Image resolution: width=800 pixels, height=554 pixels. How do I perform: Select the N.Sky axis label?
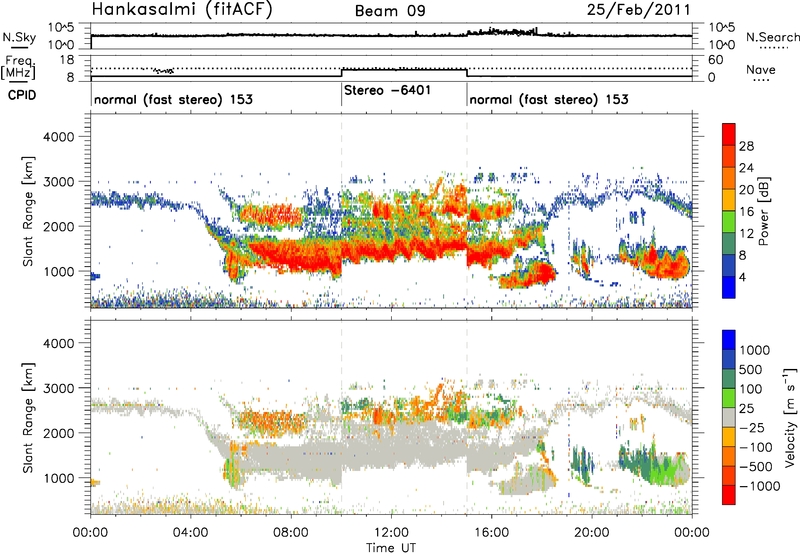click(19, 37)
